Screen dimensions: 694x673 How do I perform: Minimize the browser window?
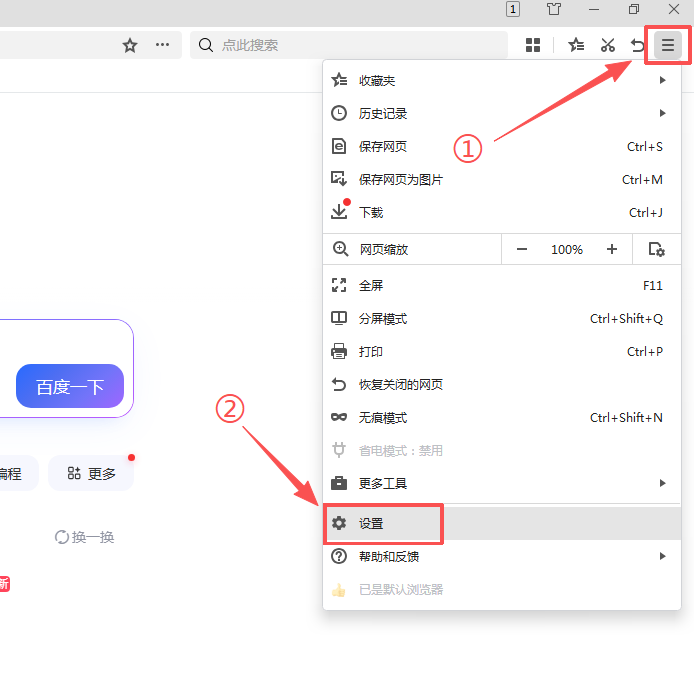coord(594,9)
